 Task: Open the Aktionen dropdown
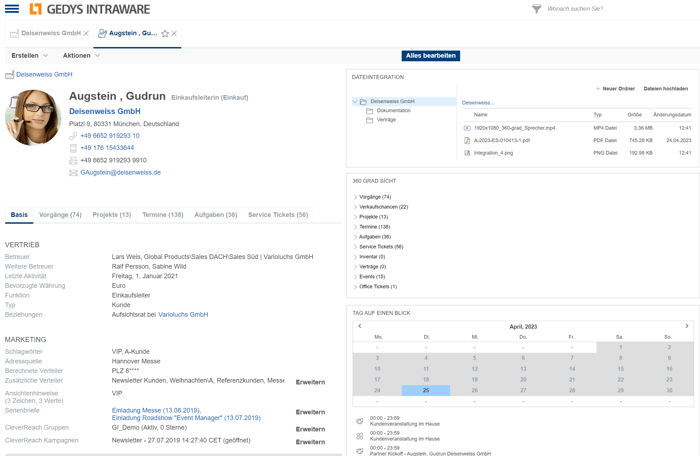pyautogui.click(x=81, y=56)
